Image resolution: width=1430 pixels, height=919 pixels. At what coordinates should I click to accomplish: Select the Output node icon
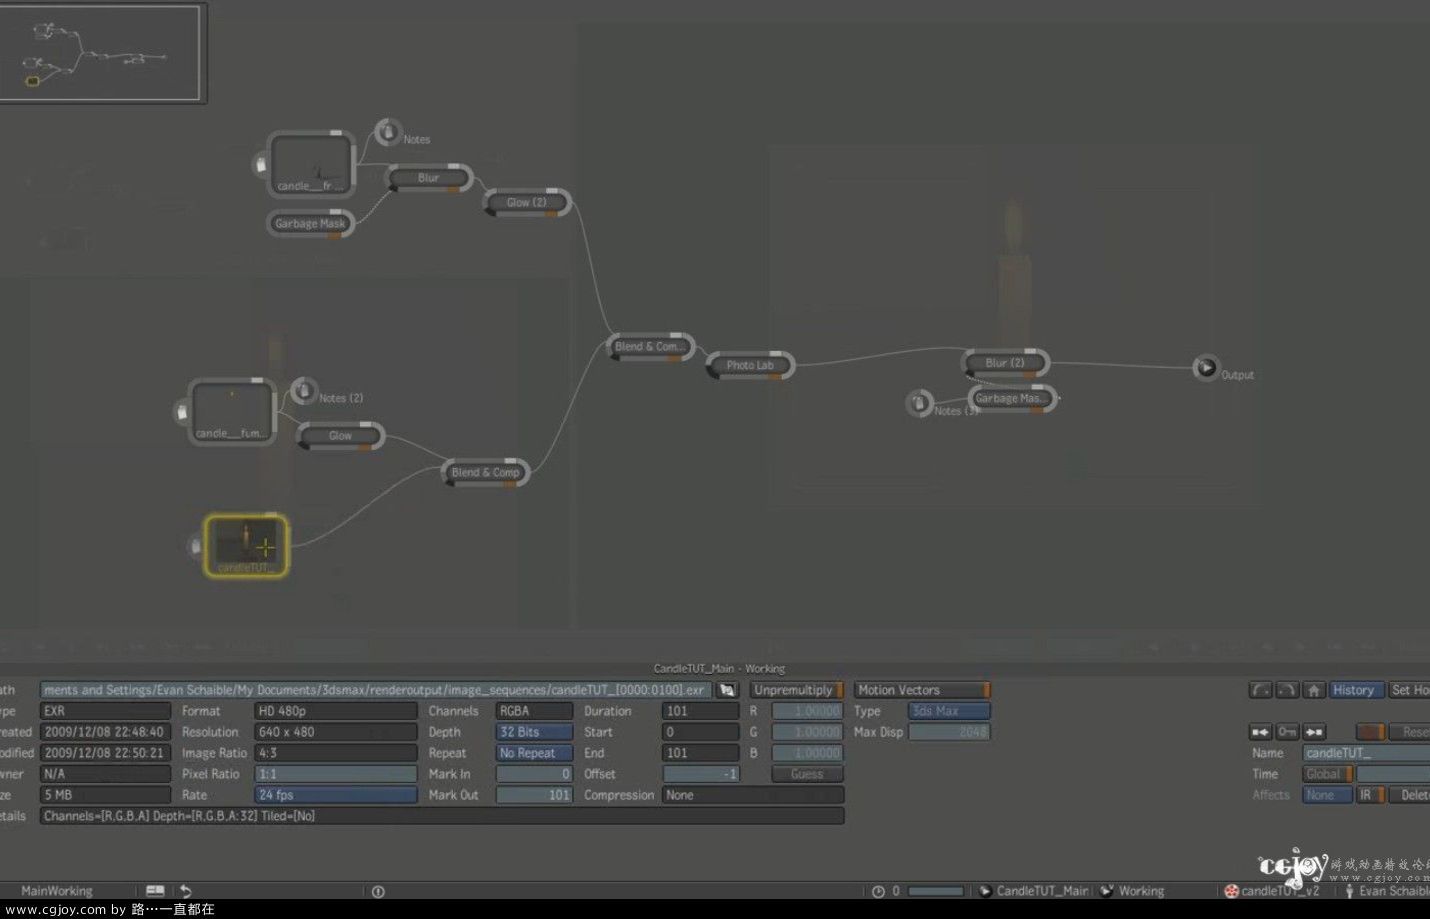click(1206, 367)
